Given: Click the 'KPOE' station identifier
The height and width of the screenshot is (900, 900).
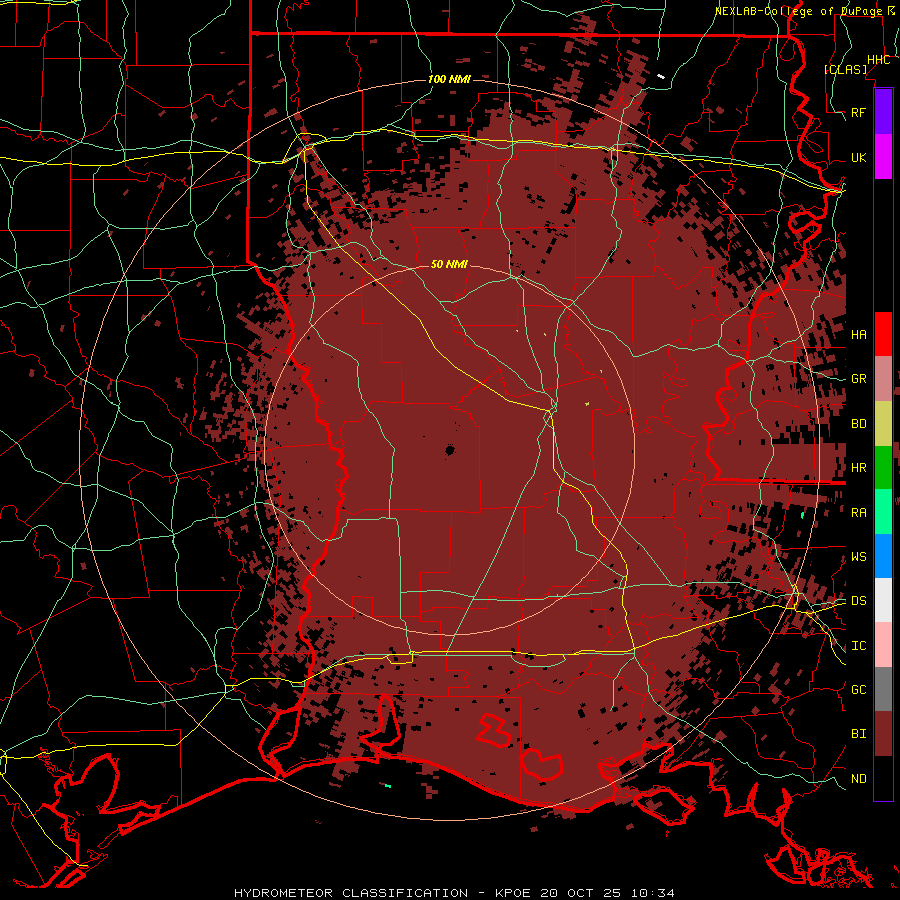Looking at the screenshot, I should (x=514, y=893).
